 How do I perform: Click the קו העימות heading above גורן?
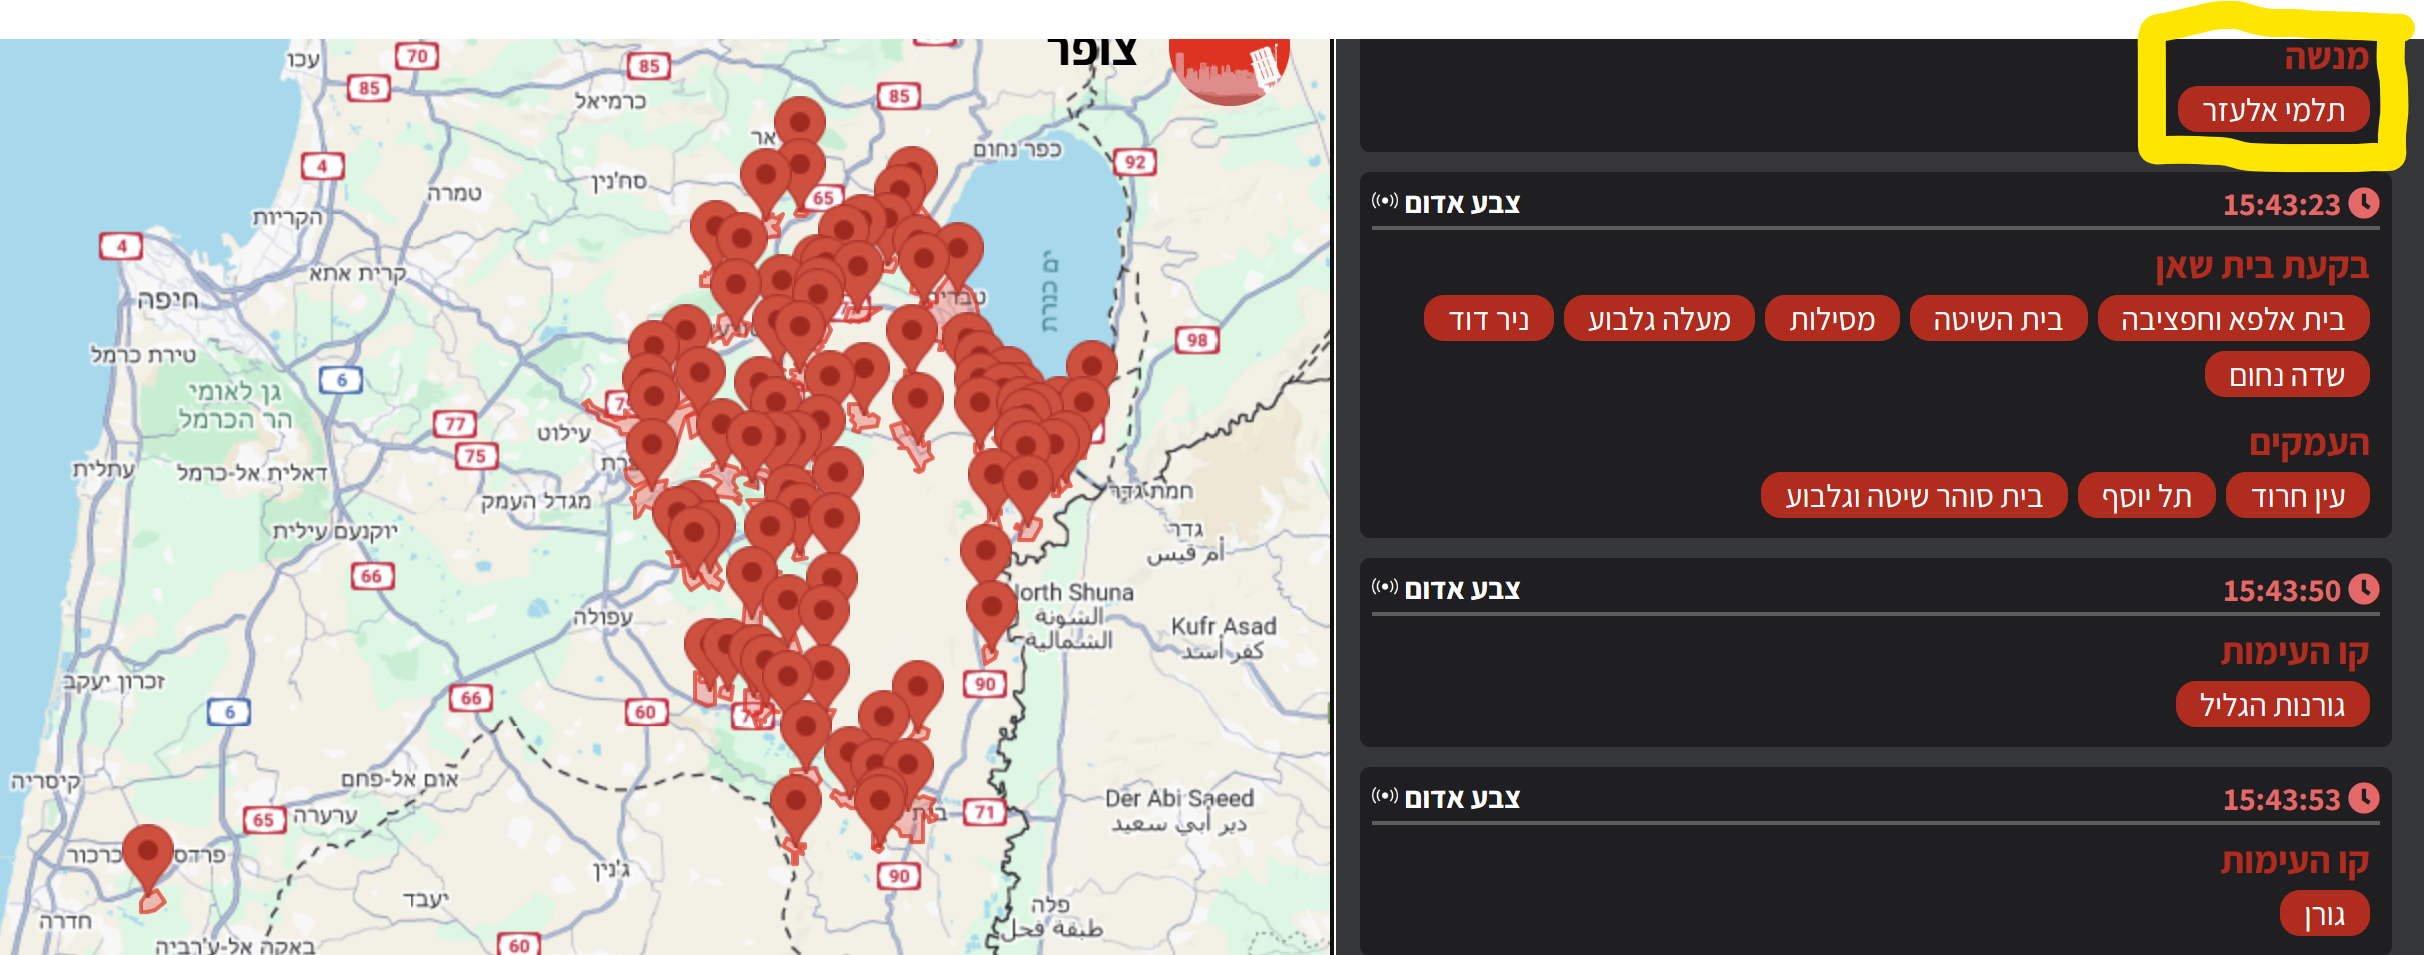(2295, 861)
